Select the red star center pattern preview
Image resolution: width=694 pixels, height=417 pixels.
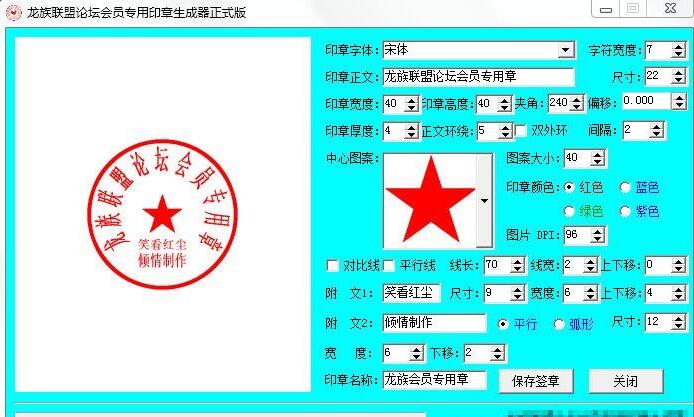coord(430,200)
